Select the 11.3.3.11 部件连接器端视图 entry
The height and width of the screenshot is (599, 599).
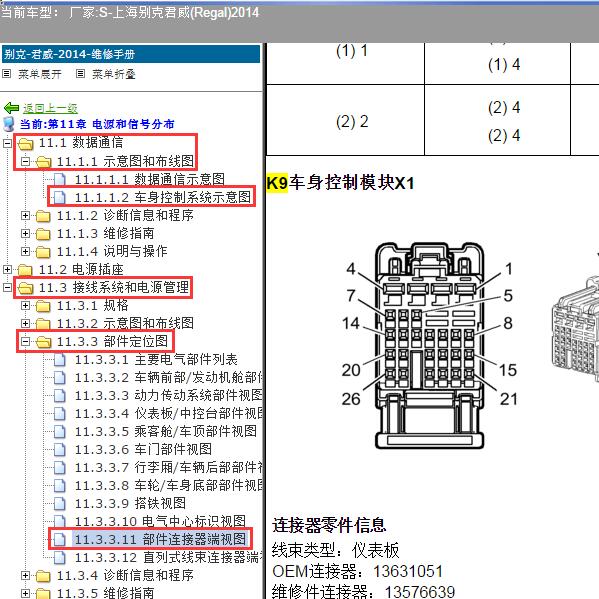[x=161, y=539]
